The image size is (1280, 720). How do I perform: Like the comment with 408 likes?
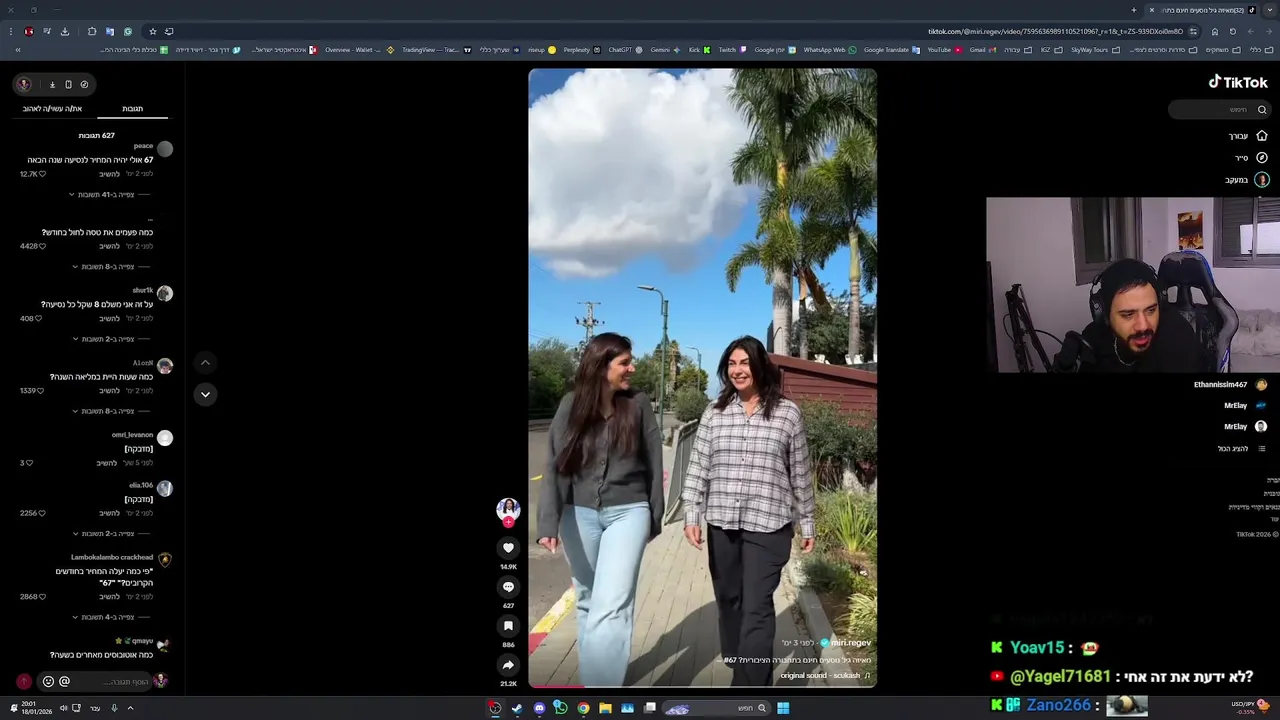pyautogui.click(x=38, y=319)
